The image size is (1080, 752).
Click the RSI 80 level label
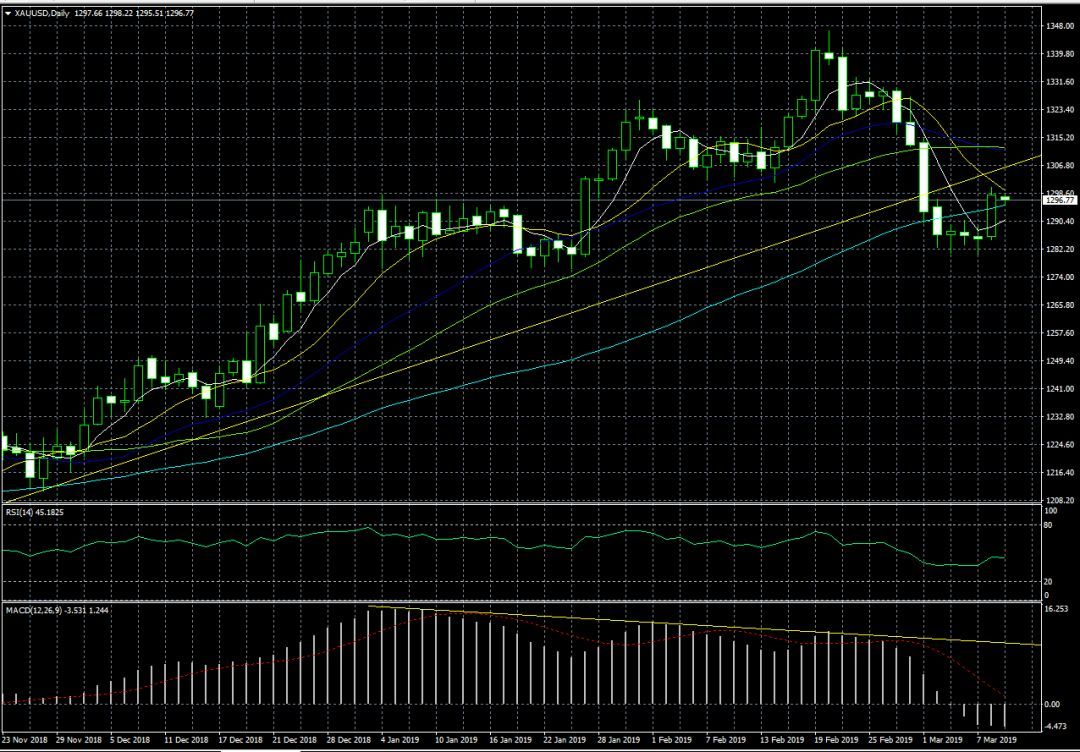[x=1049, y=526]
